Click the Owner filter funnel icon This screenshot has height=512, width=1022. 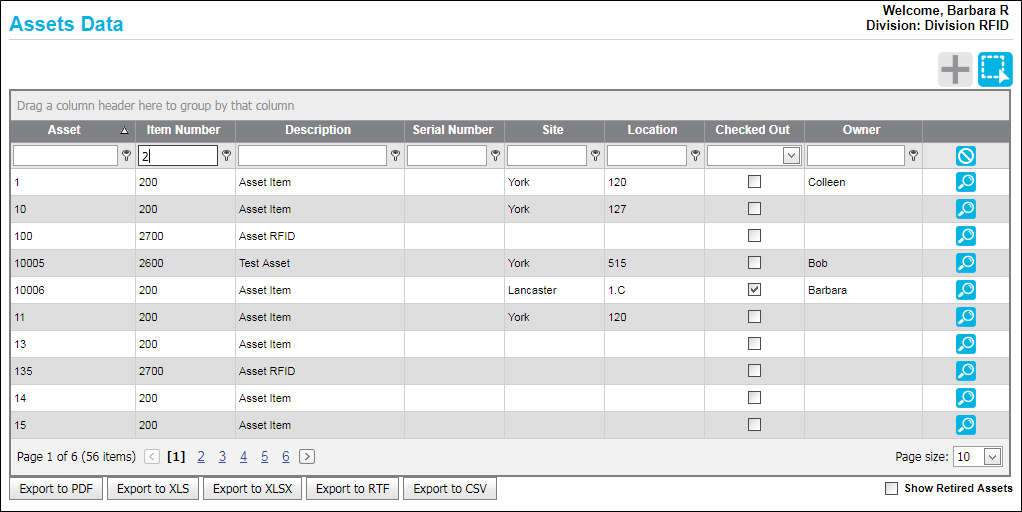913,156
